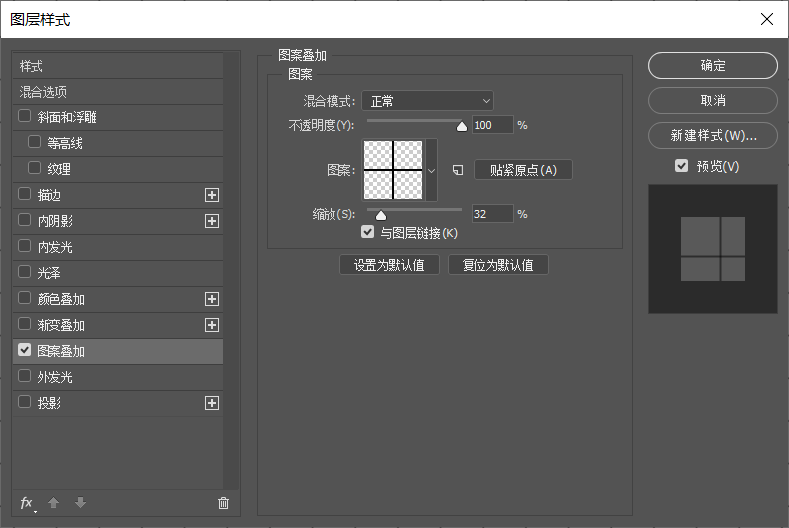Enable the 斜面和浮雕 checkbox
This screenshot has width=789, height=528.
tap(24, 116)
